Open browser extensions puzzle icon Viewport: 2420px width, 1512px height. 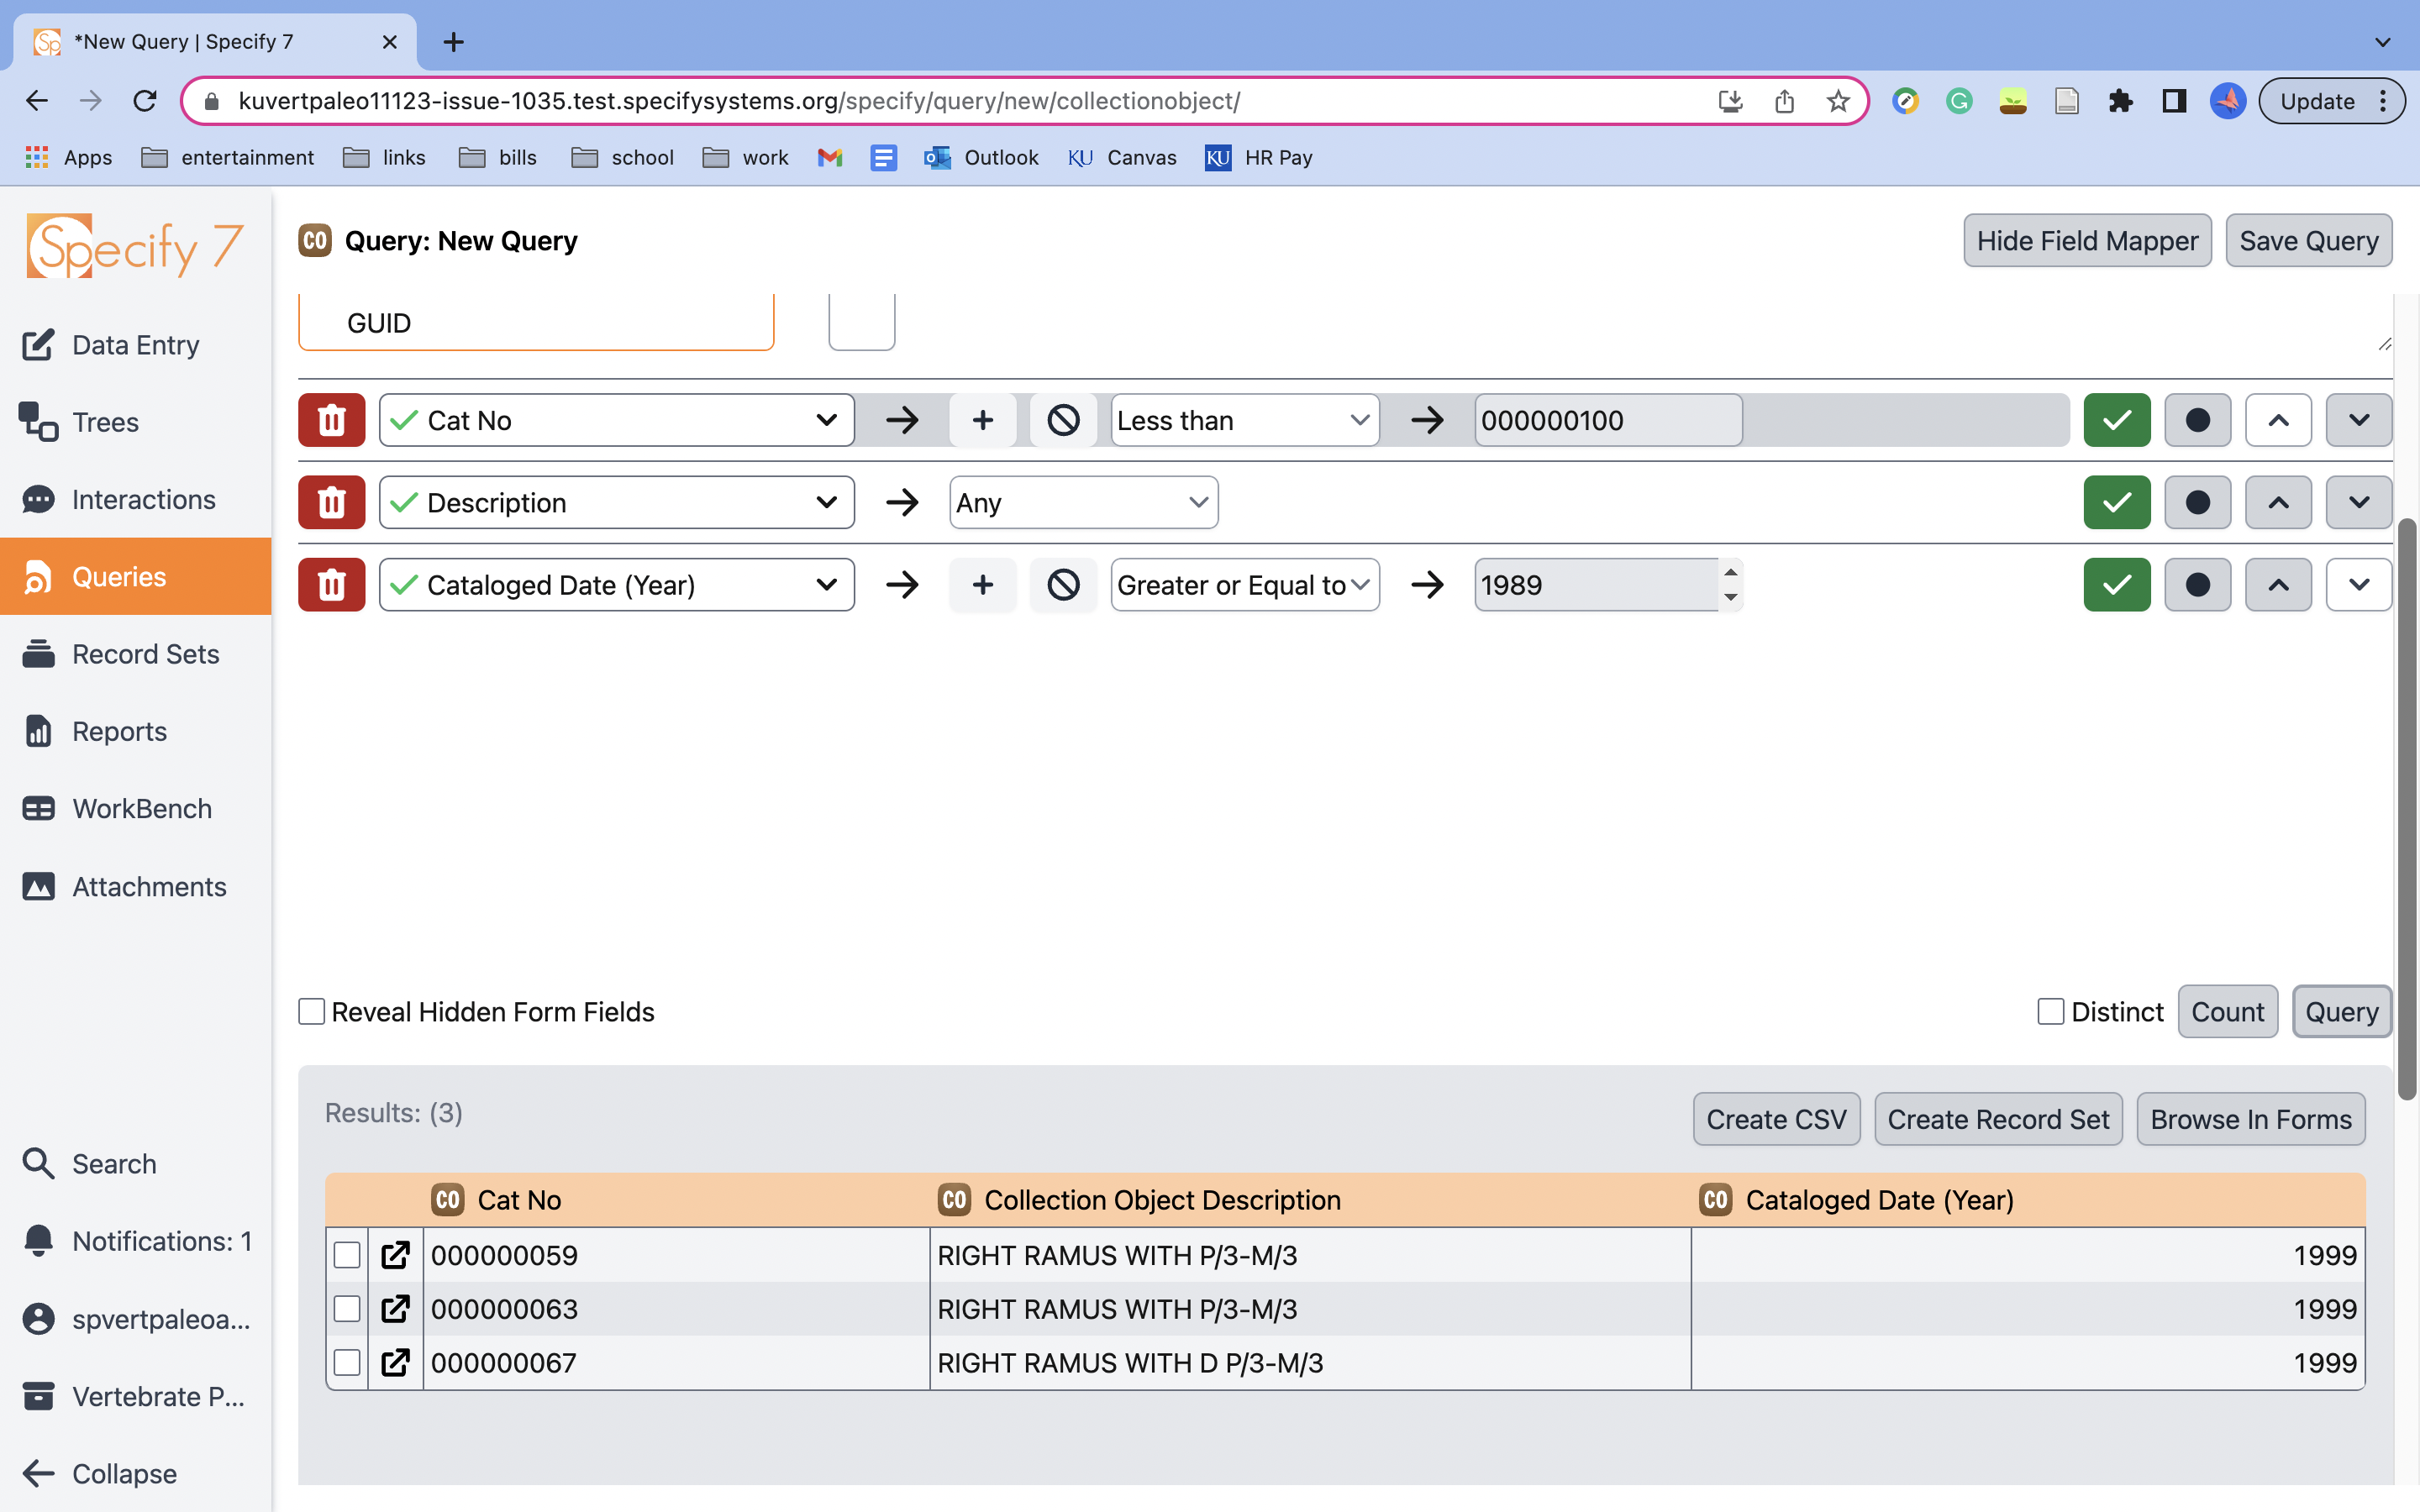pyautogui.click(x=2120, y=101)
